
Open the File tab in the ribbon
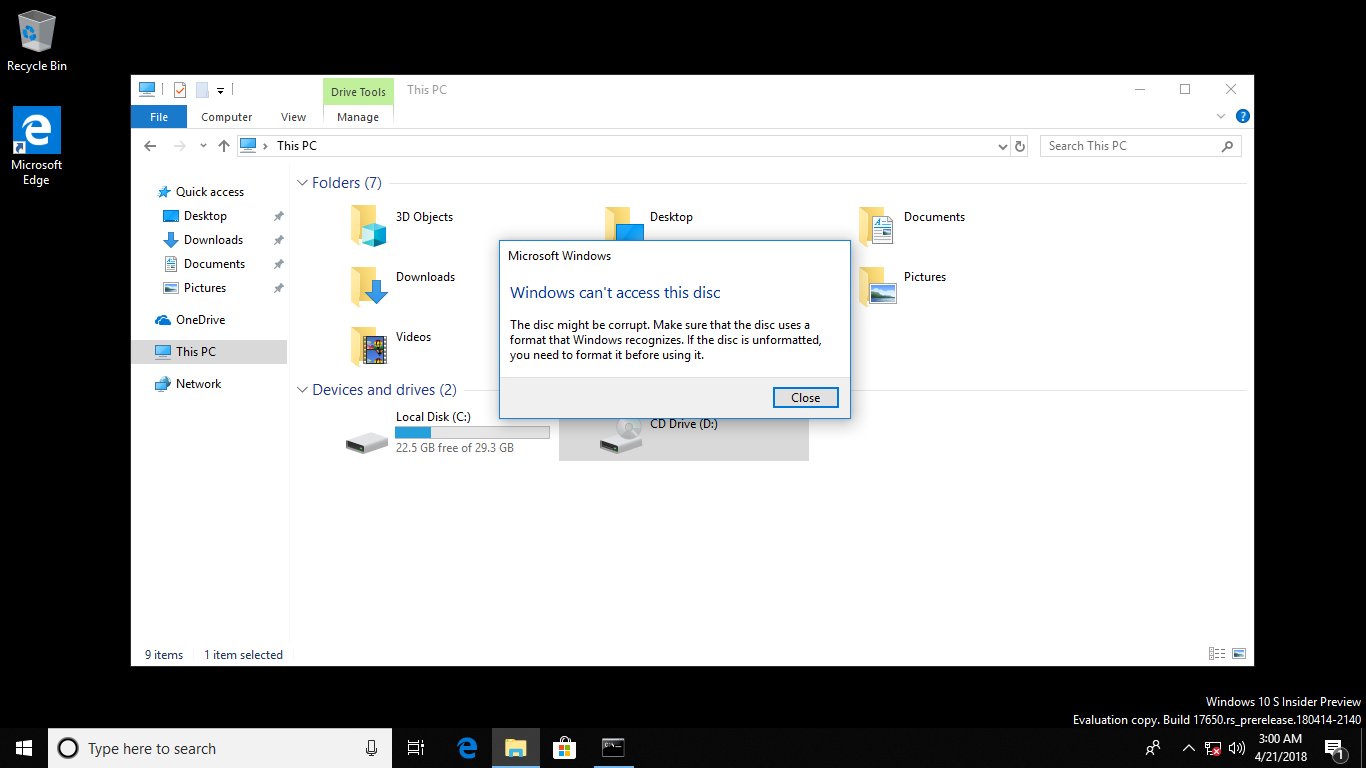click(159, 117)
